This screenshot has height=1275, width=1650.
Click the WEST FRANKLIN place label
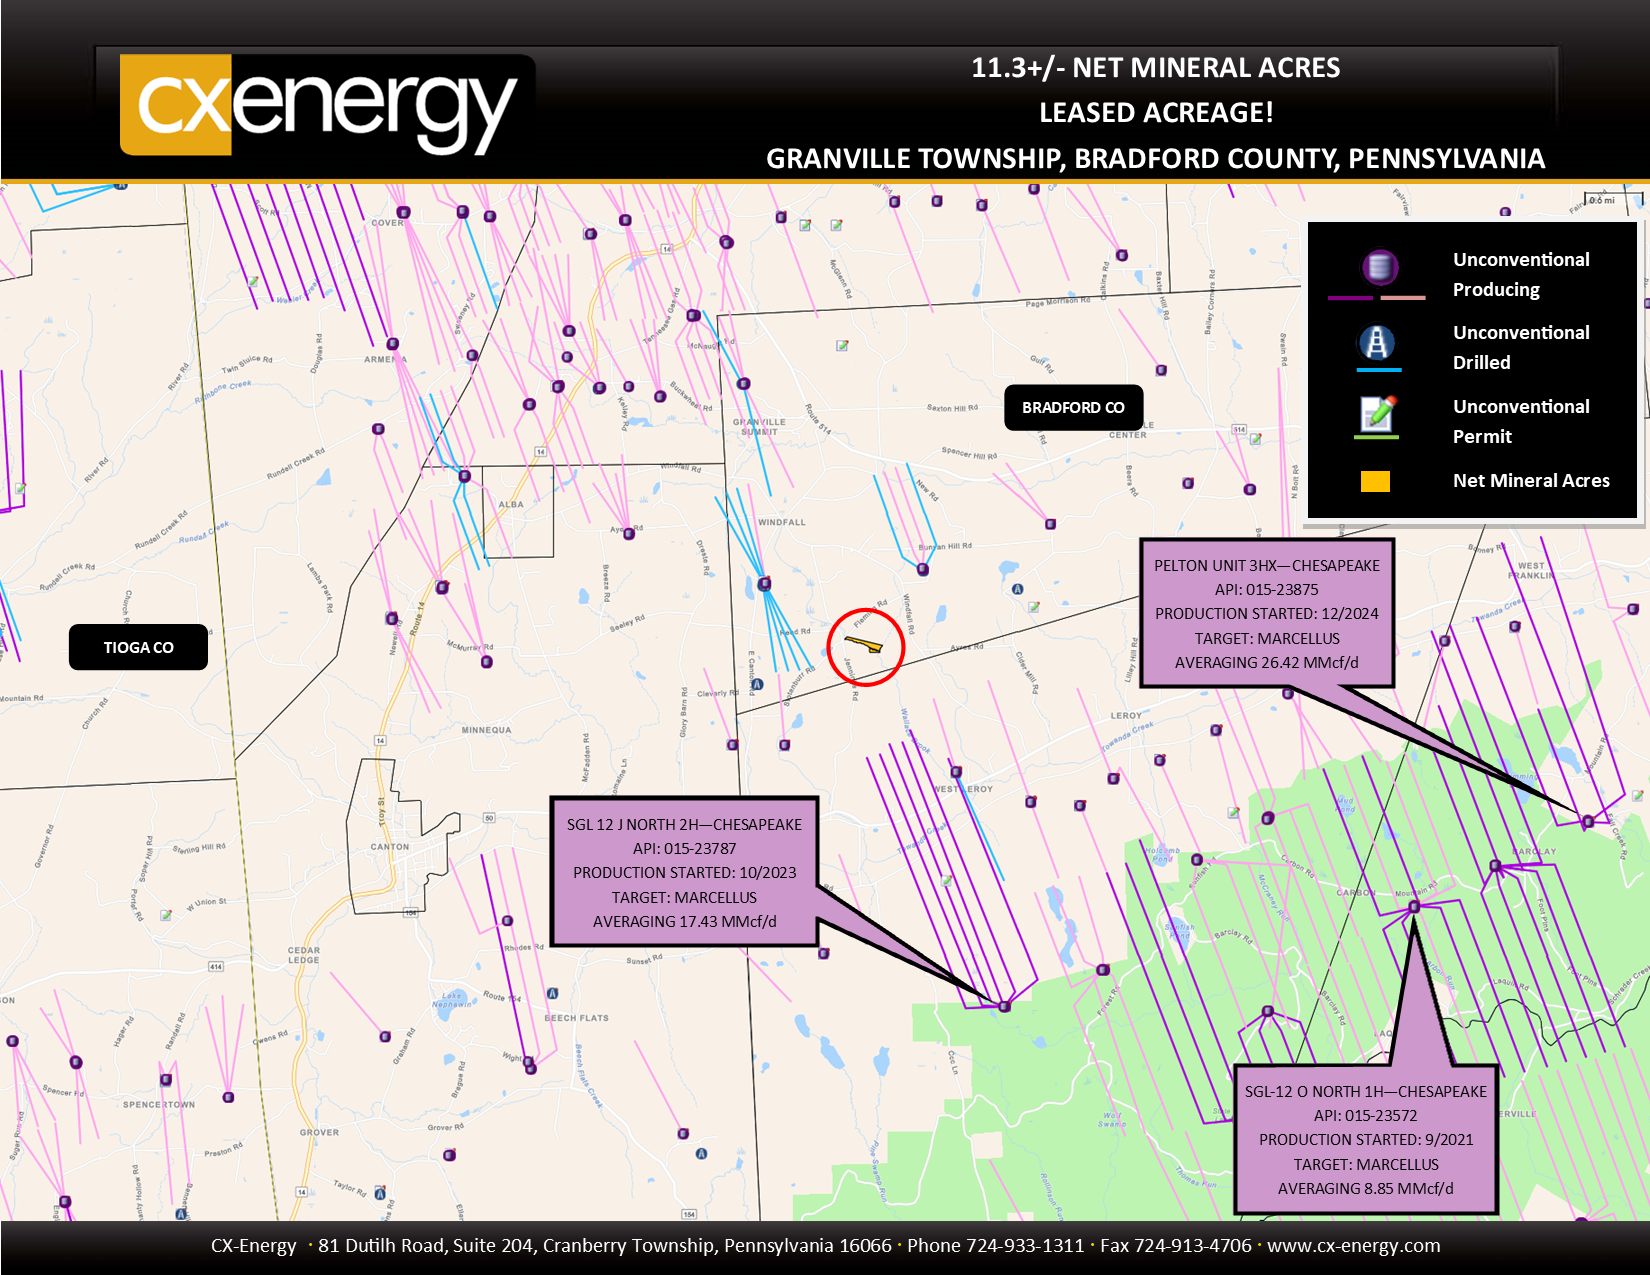click(x=1531, y=570)
